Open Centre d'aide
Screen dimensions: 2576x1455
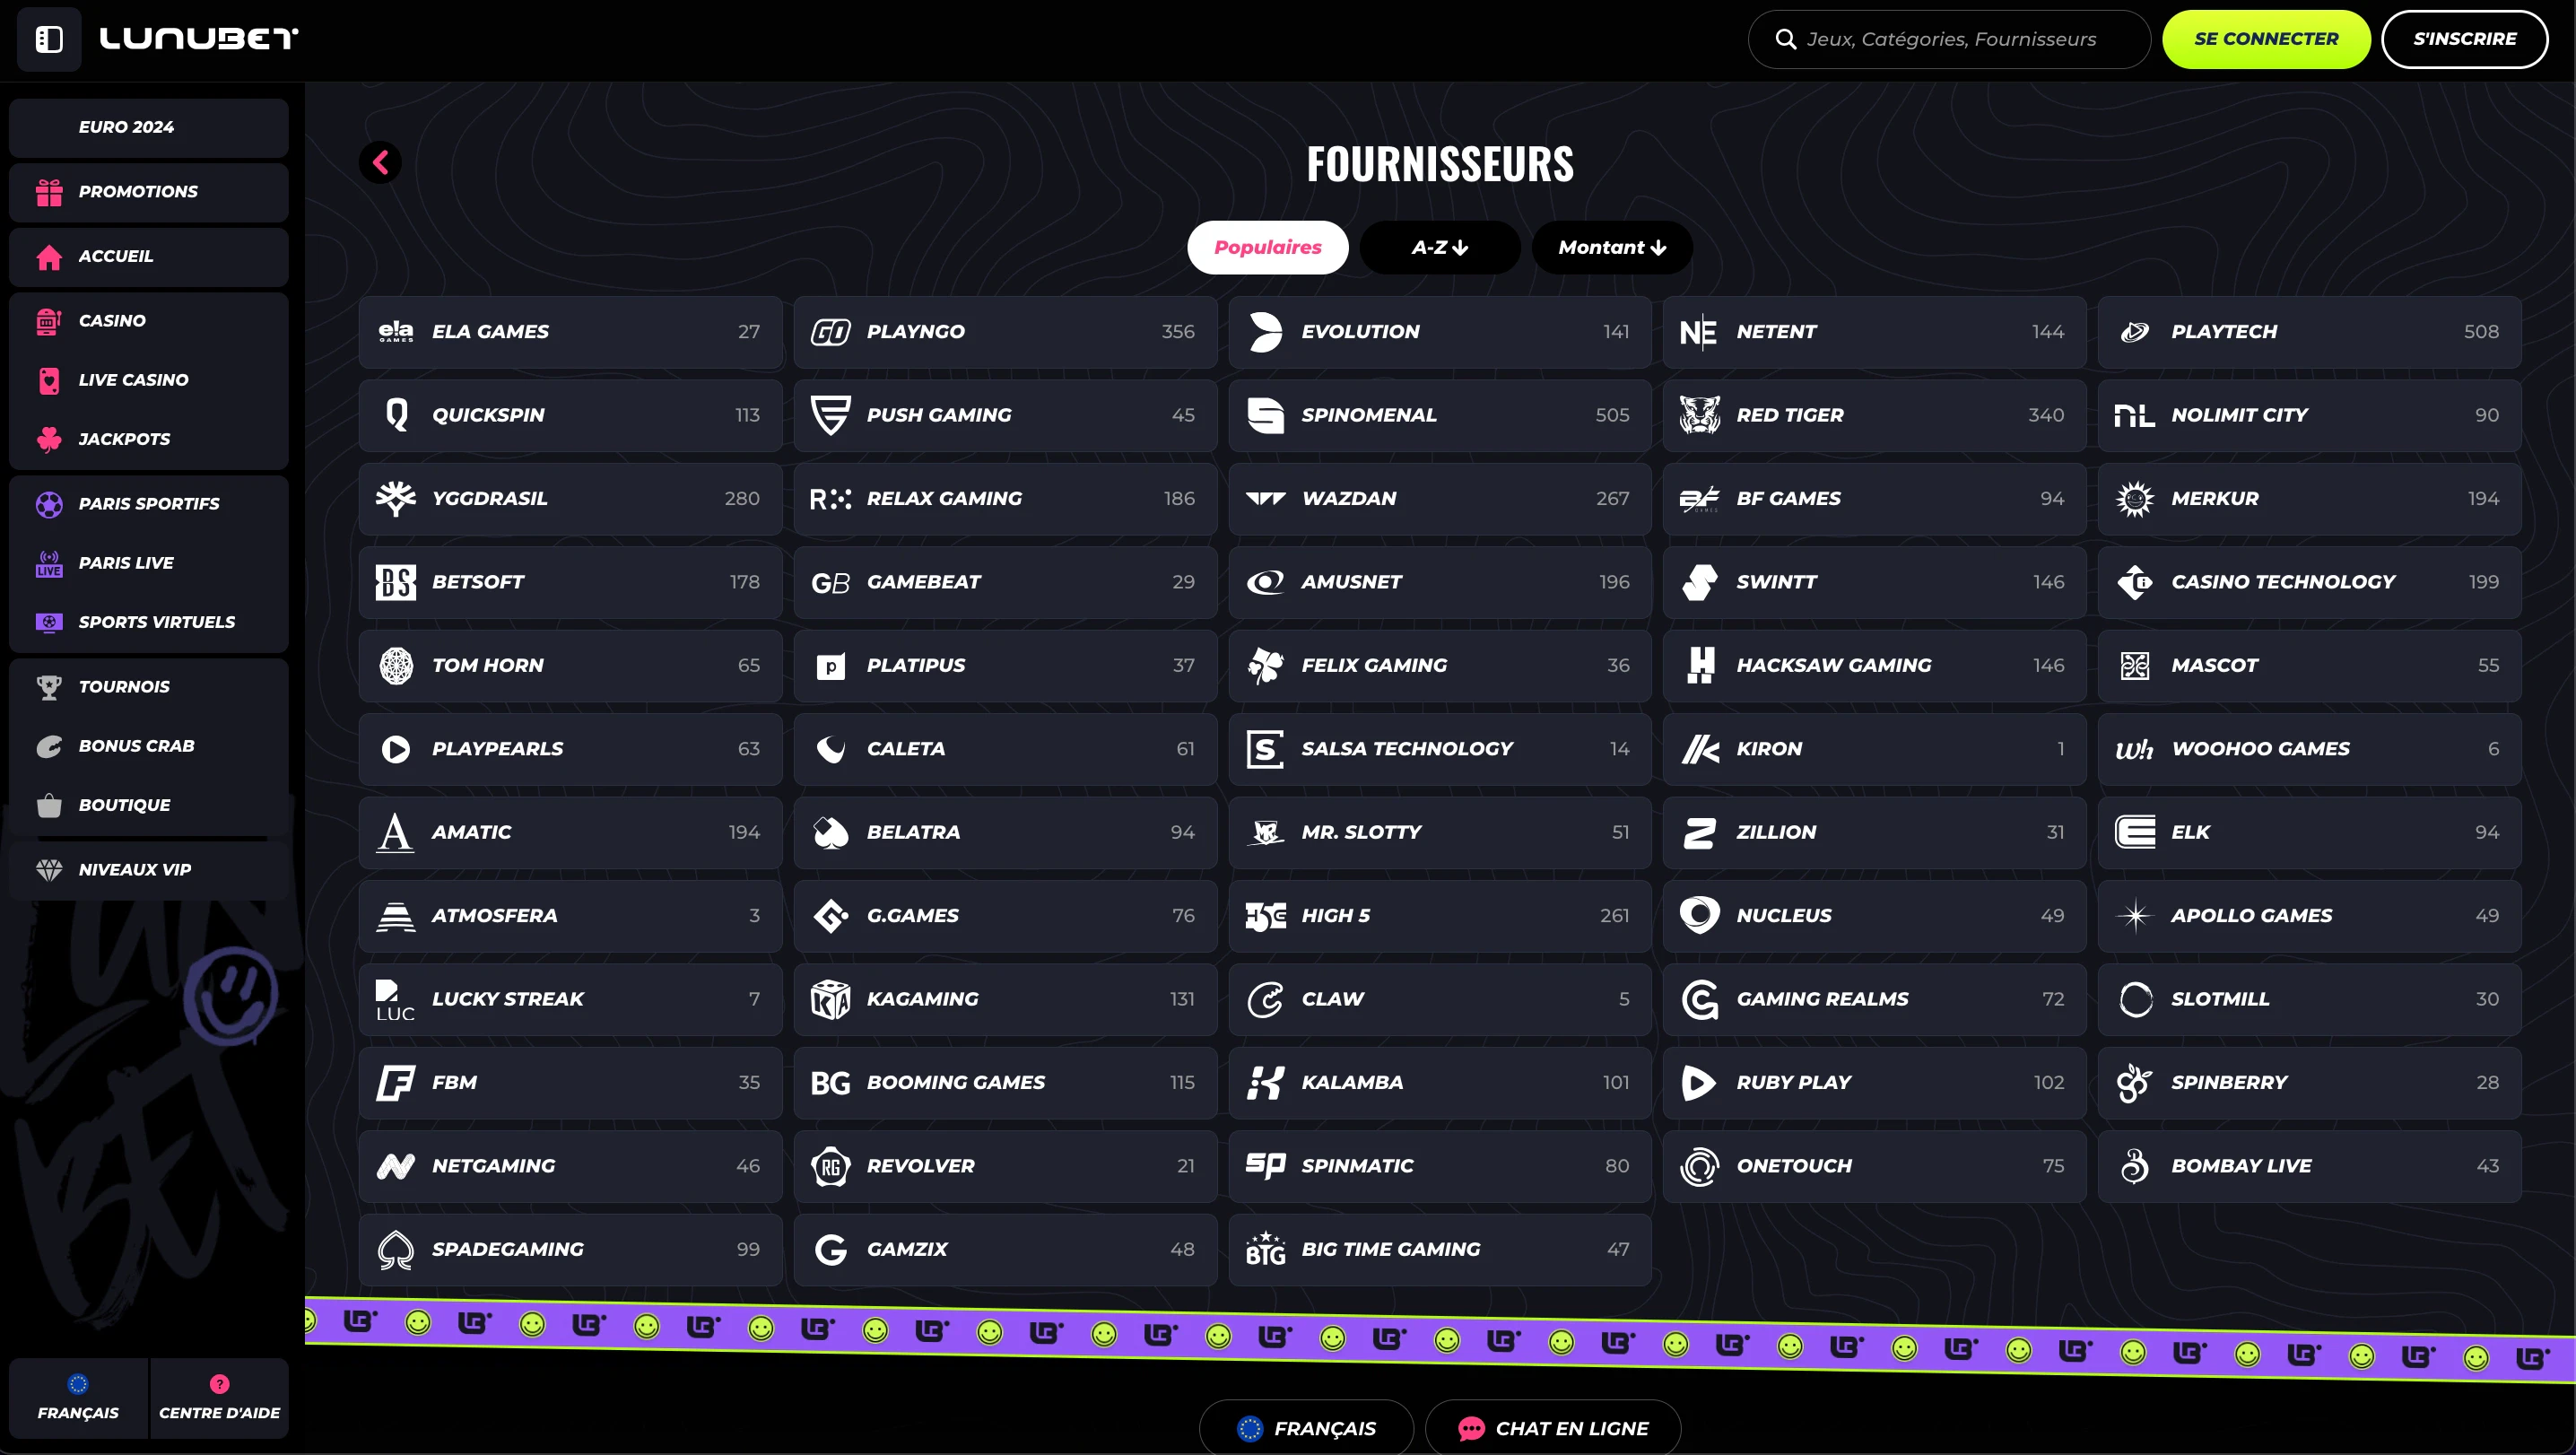[219, 1398]
